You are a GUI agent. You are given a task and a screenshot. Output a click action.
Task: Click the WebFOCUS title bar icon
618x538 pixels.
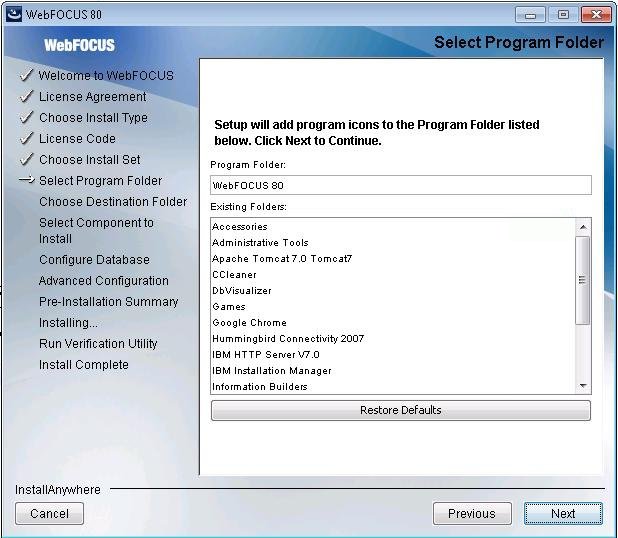(14, 14)
